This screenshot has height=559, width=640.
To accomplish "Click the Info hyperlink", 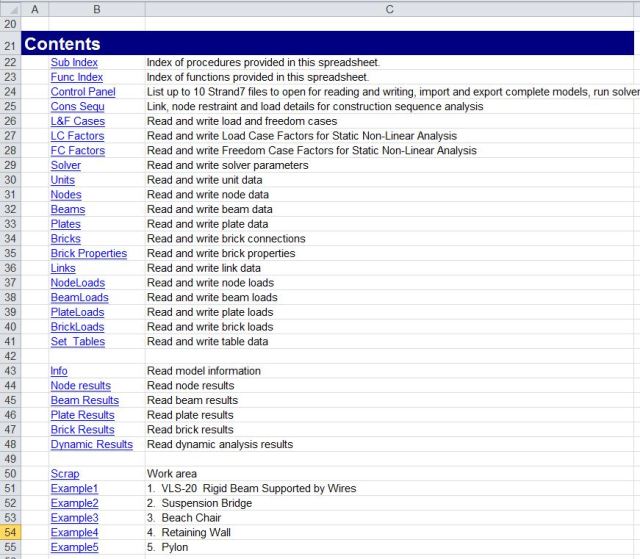I will pos(59,371).
